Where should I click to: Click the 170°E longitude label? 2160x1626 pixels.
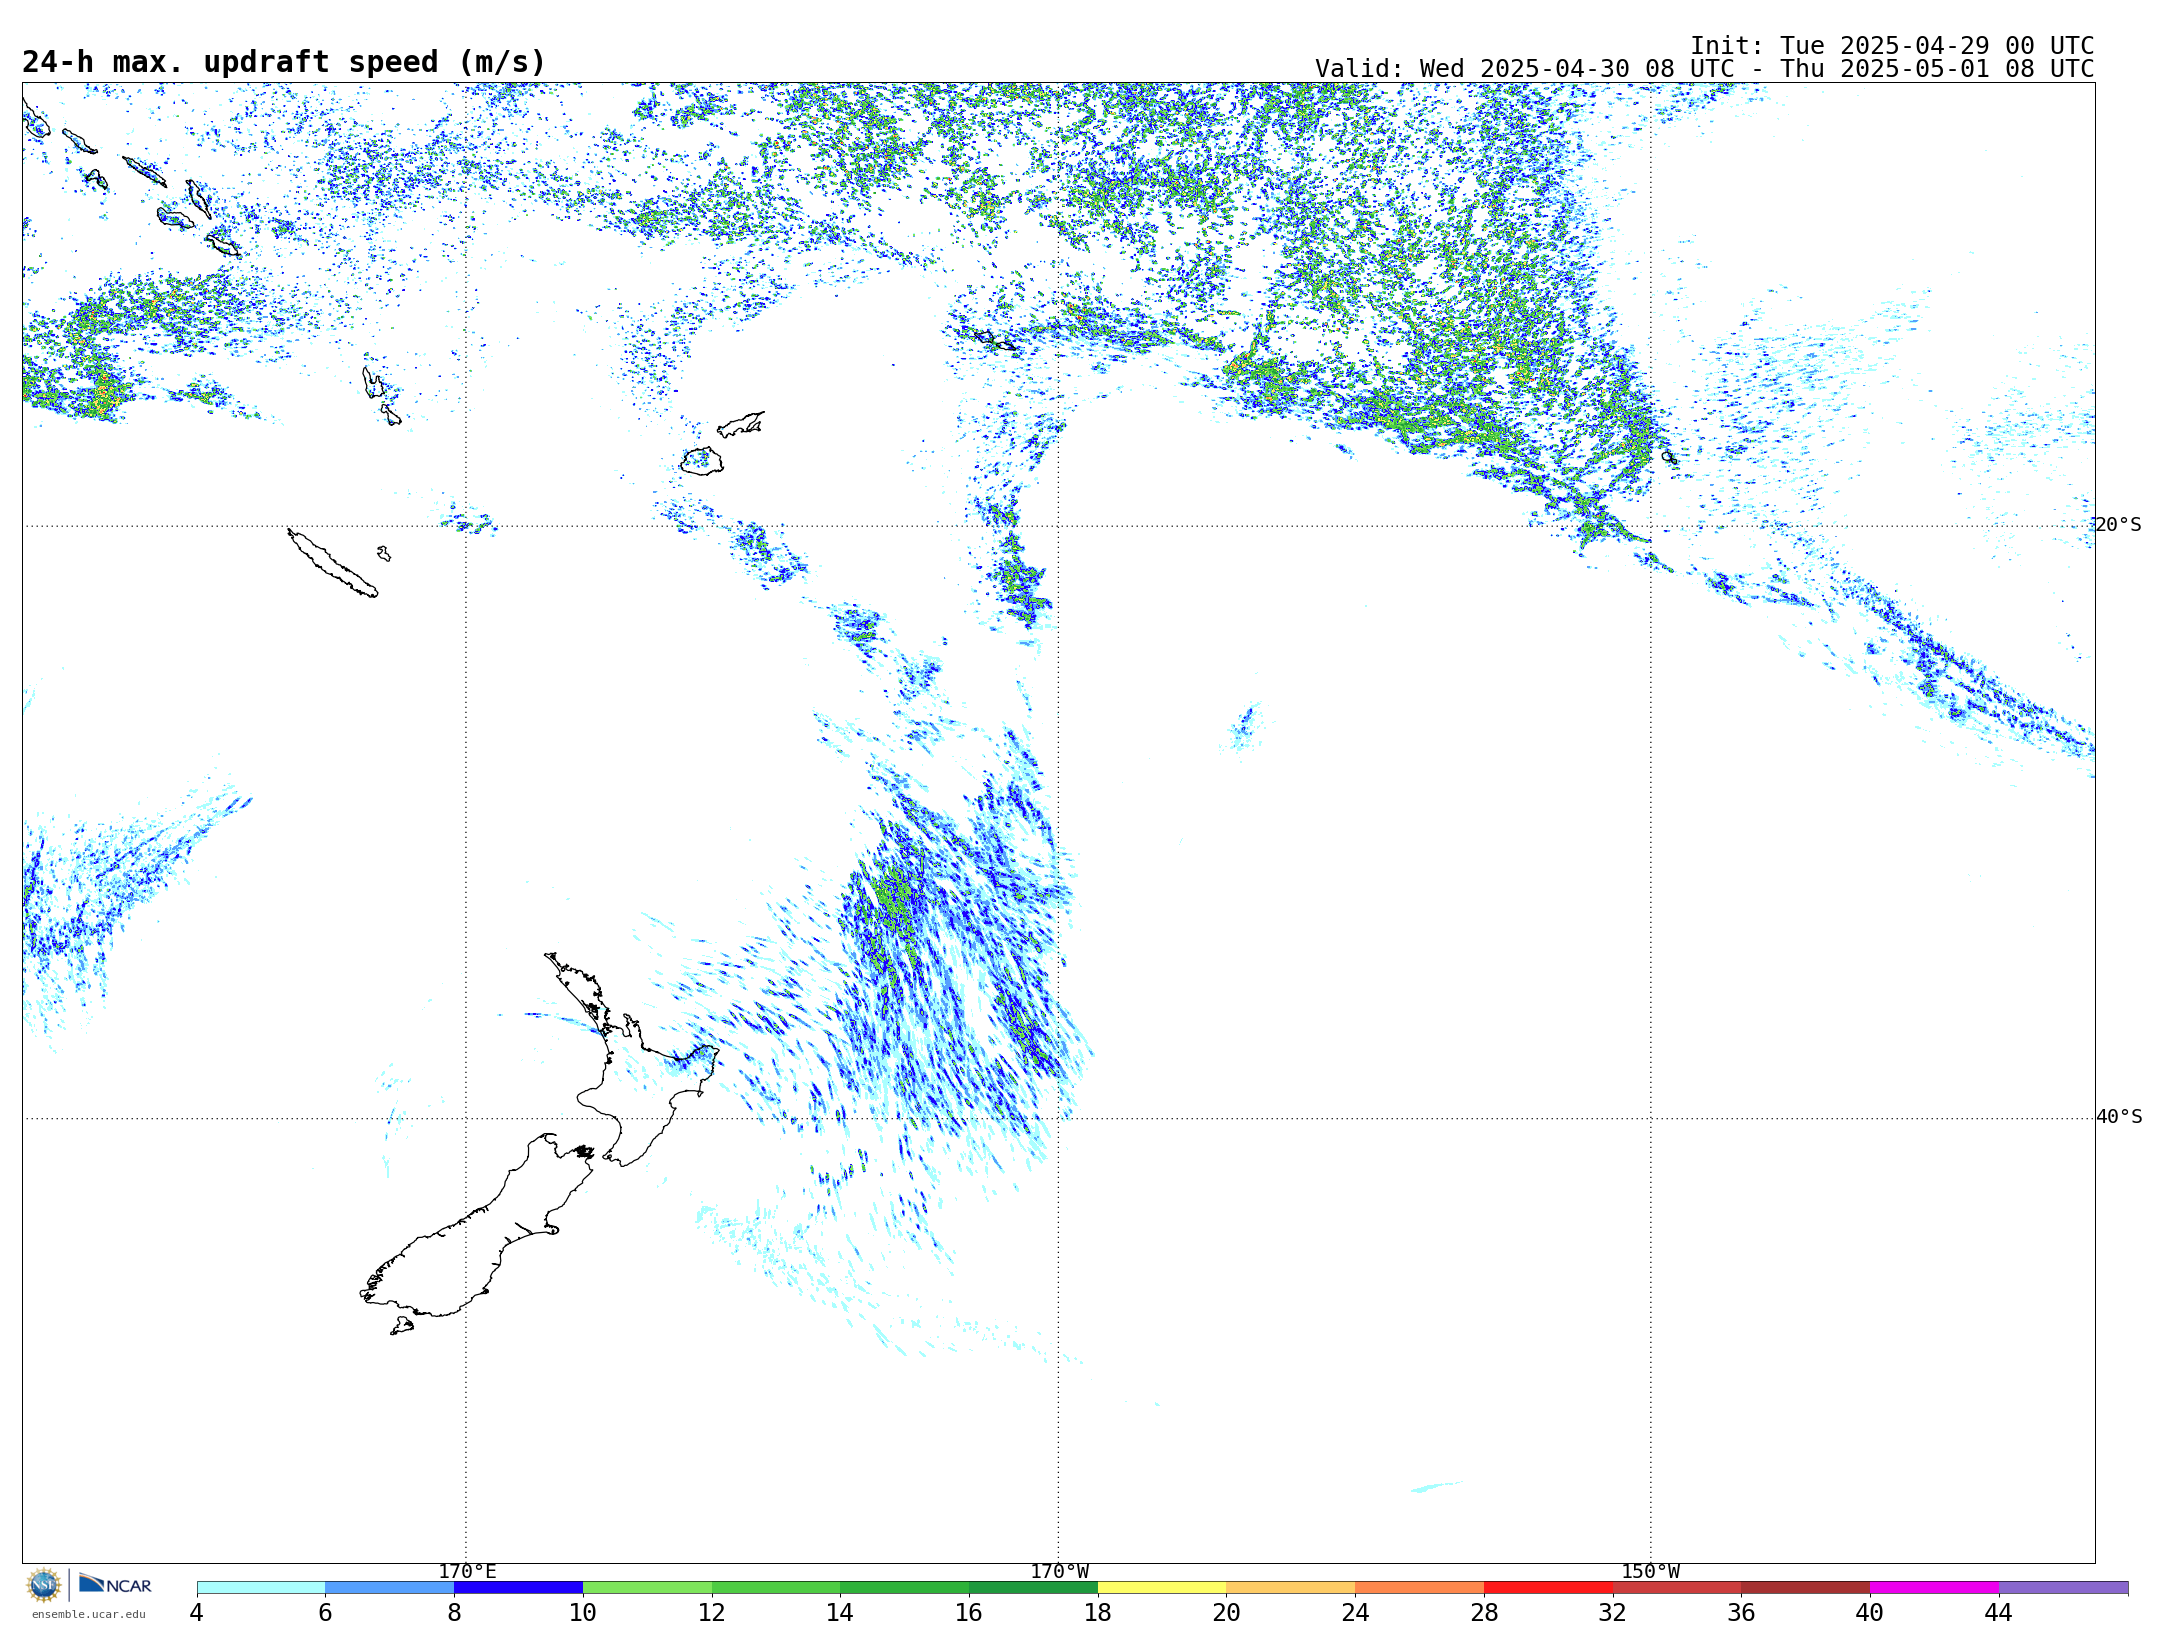pyautogui.click(x=467, y=1571)
